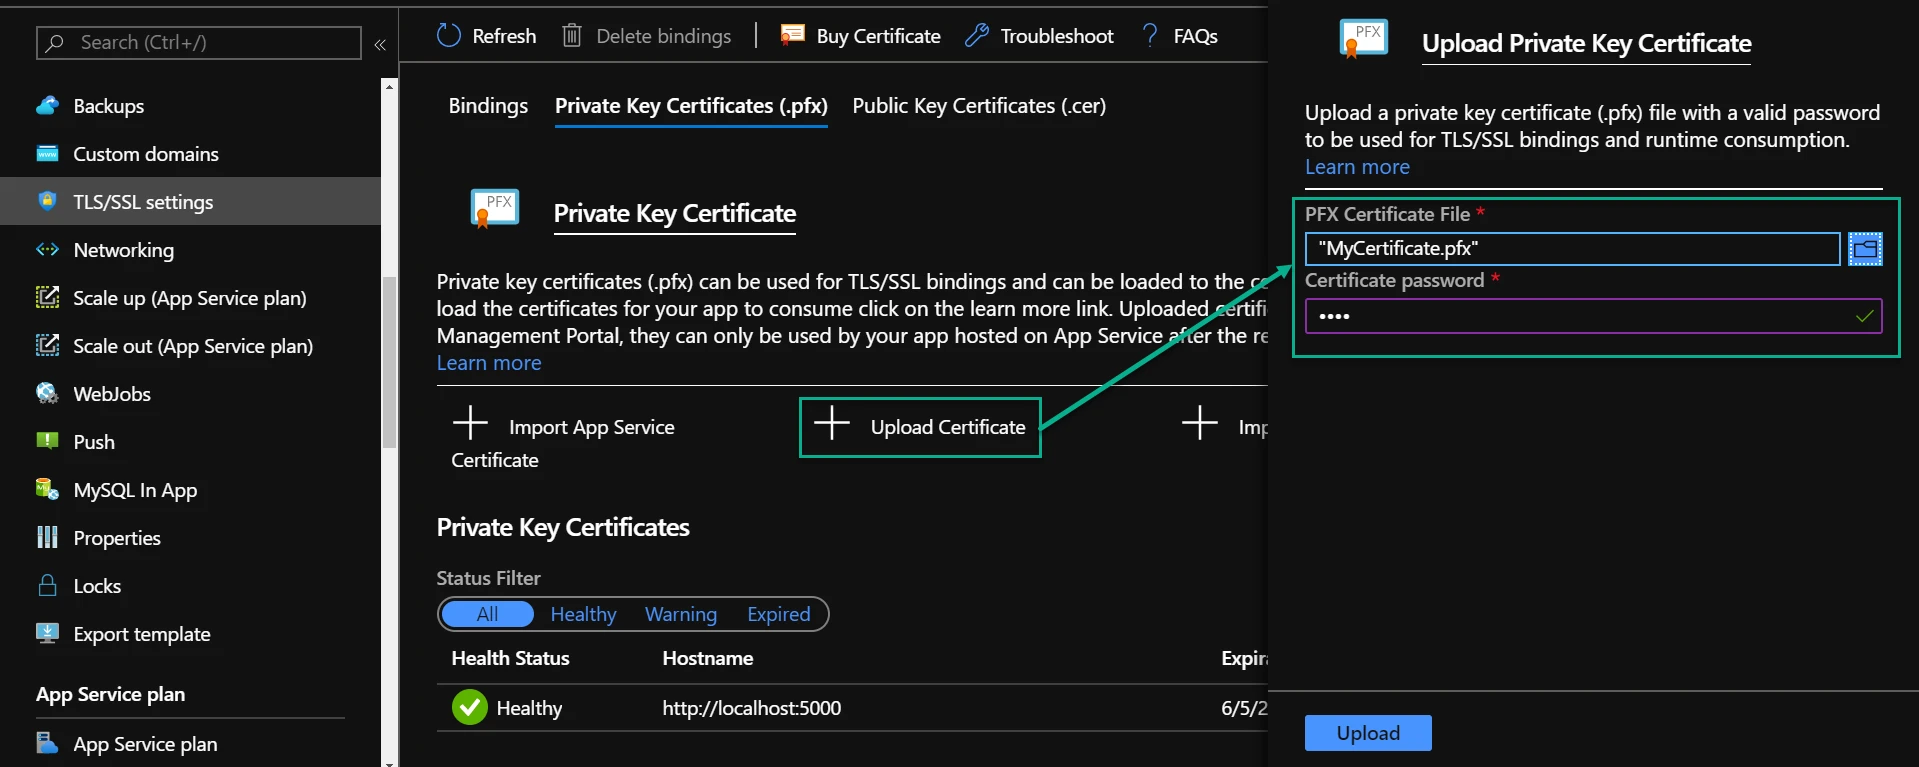Click Refresh in the toolbar
This screenshot has width=1919, height=767.
[487, 35]
